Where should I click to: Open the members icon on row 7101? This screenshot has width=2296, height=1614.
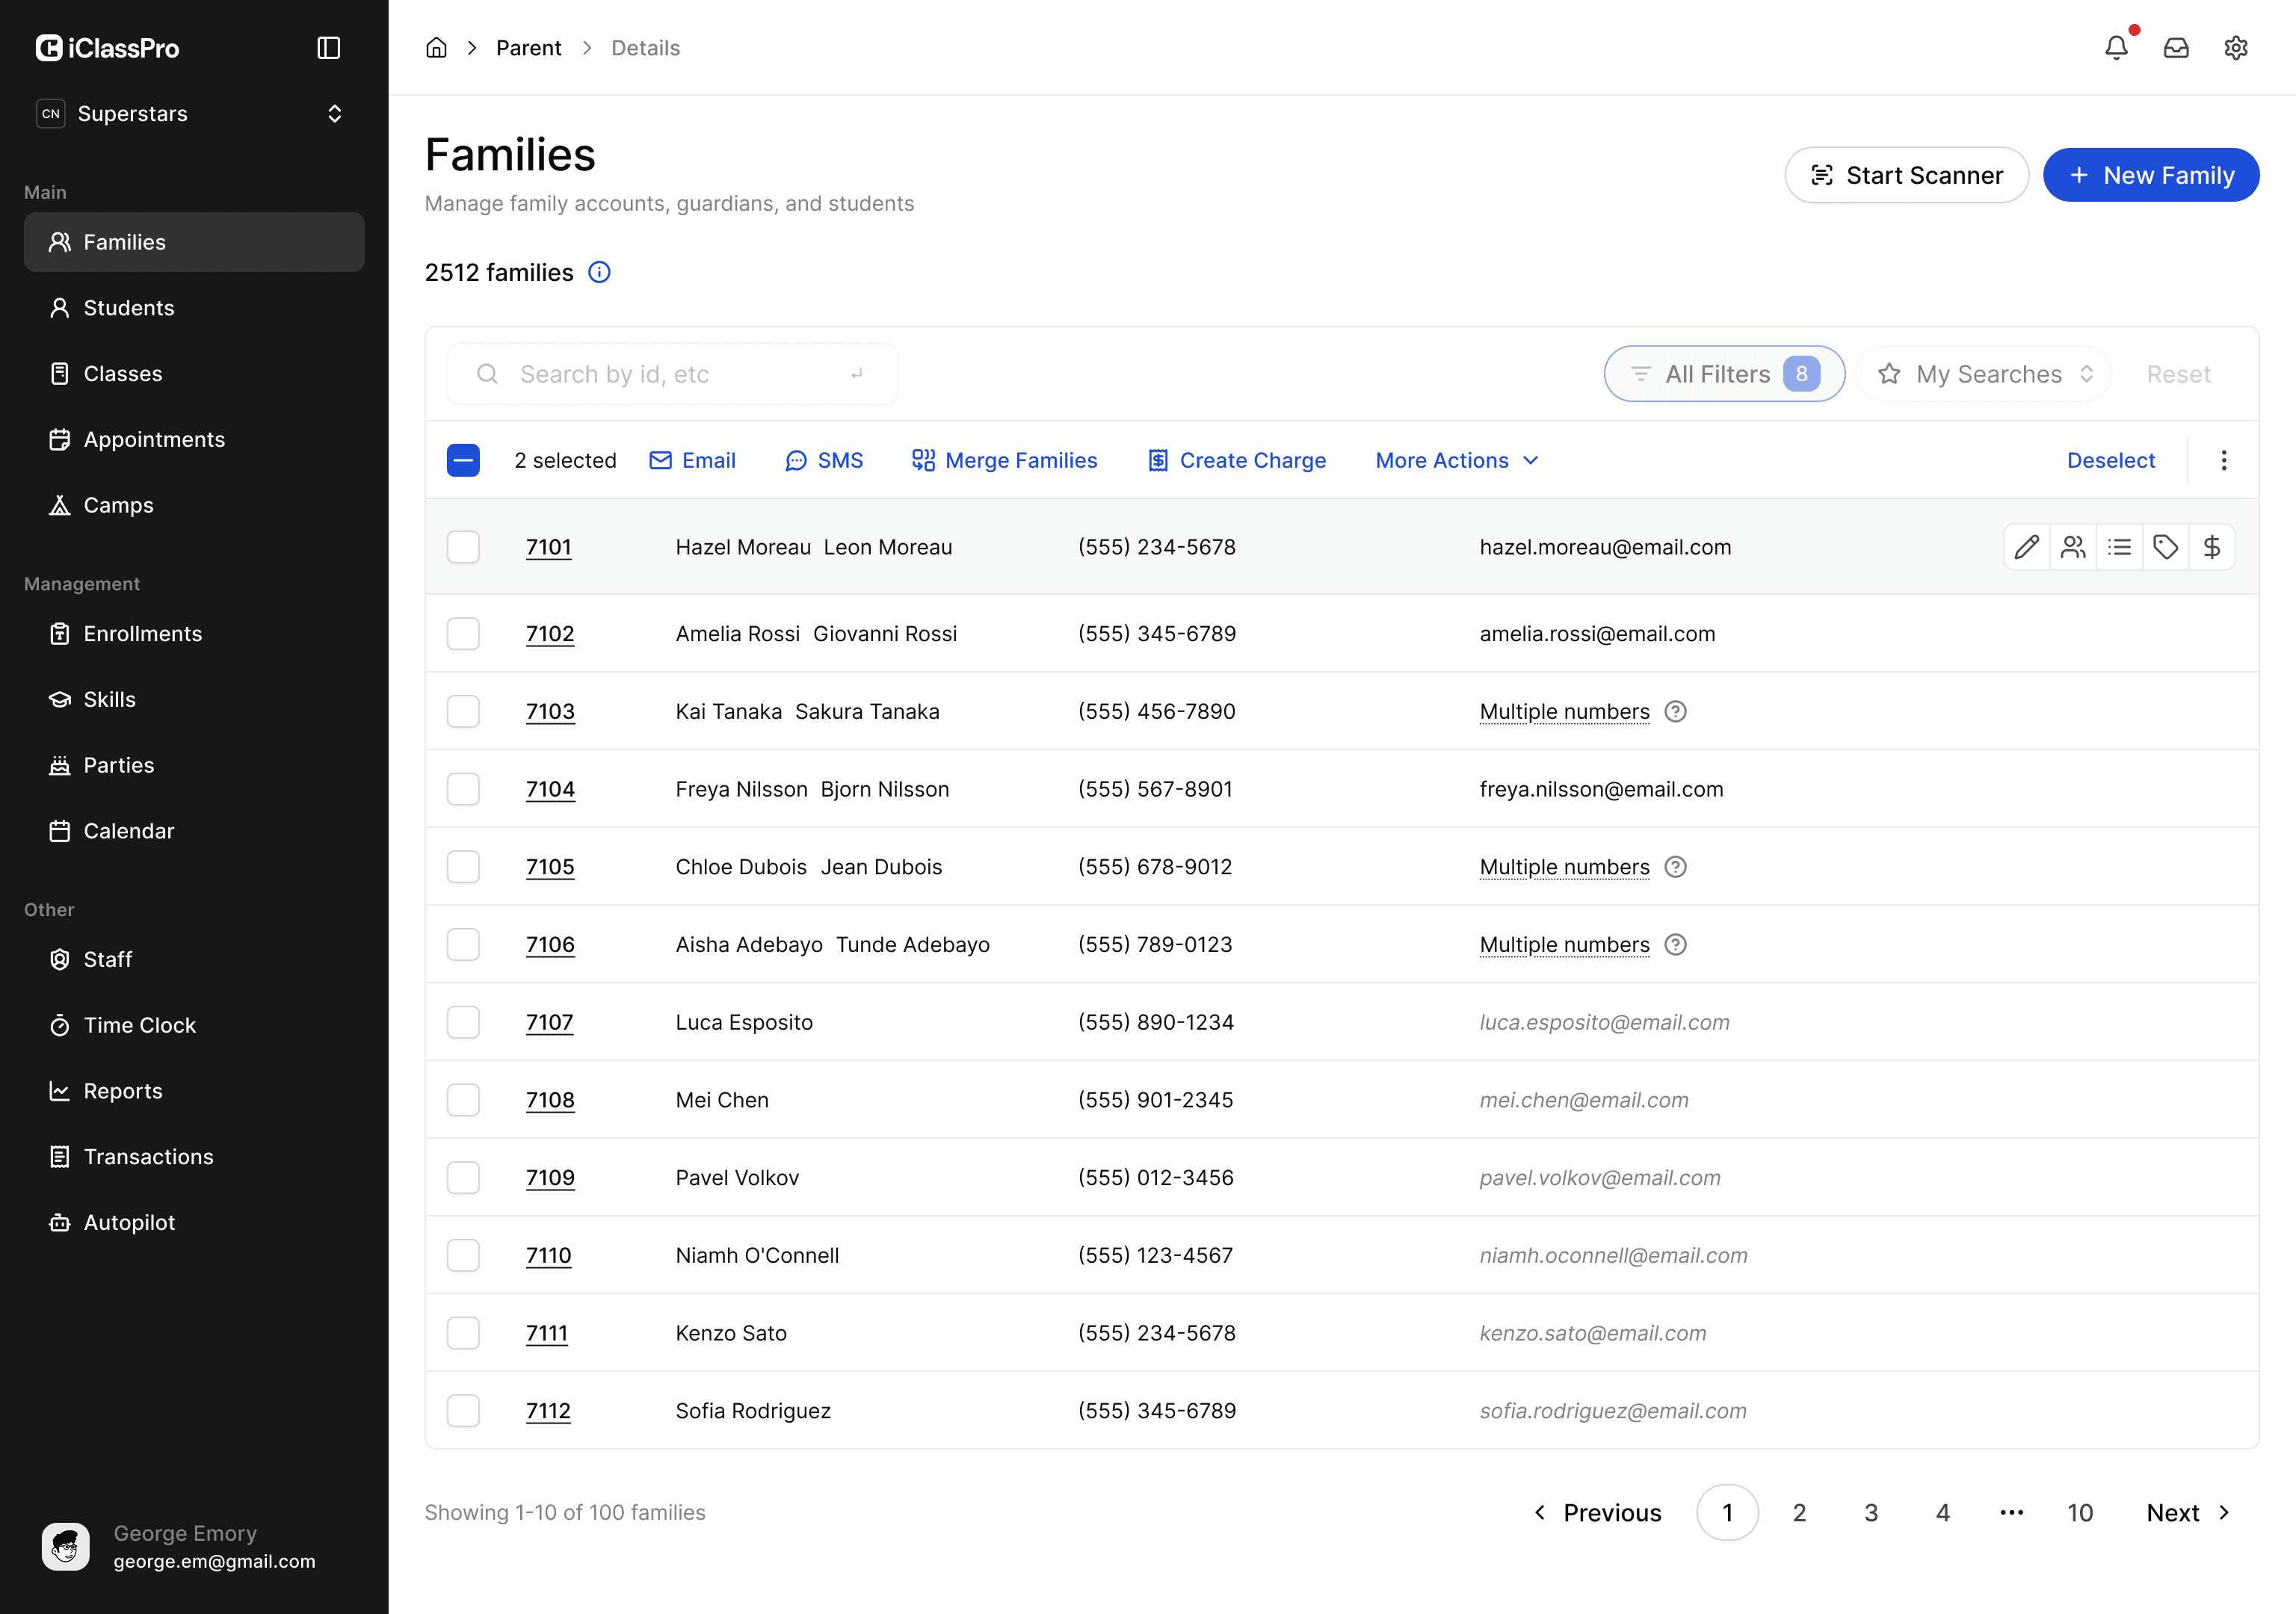click(2073, 547)
